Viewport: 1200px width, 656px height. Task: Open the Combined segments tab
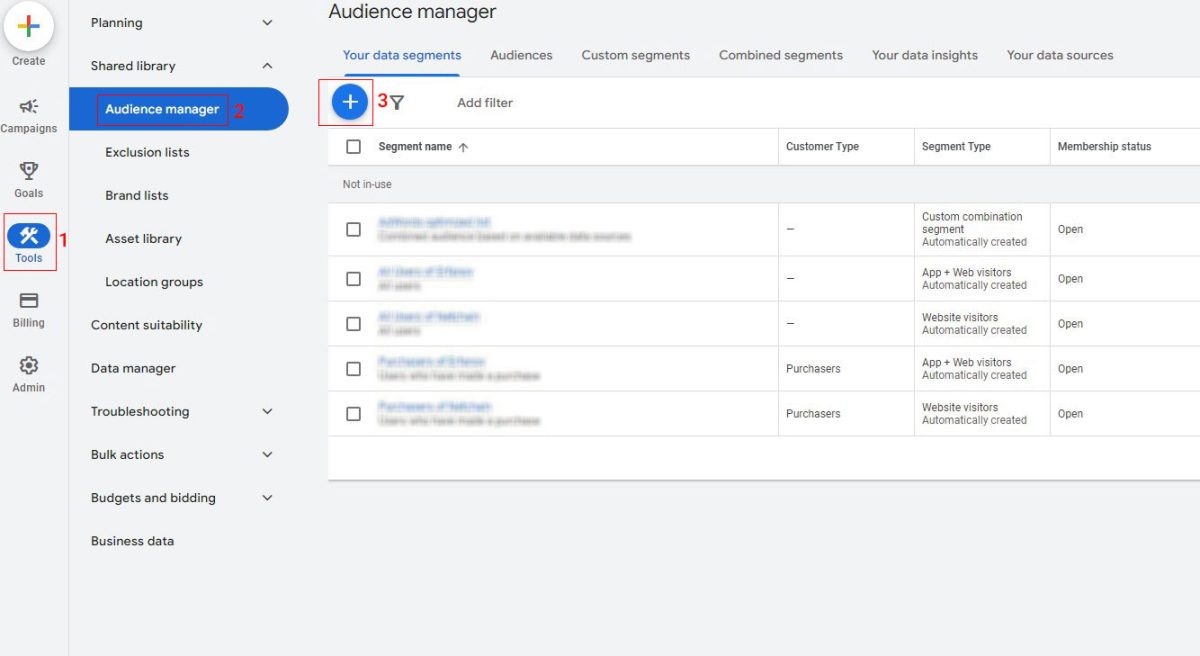coord(781,55)
